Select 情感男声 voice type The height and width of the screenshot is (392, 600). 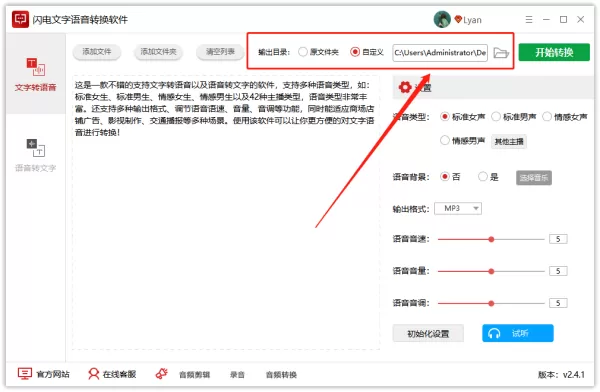pyautogui.click(x=462, y=141)
